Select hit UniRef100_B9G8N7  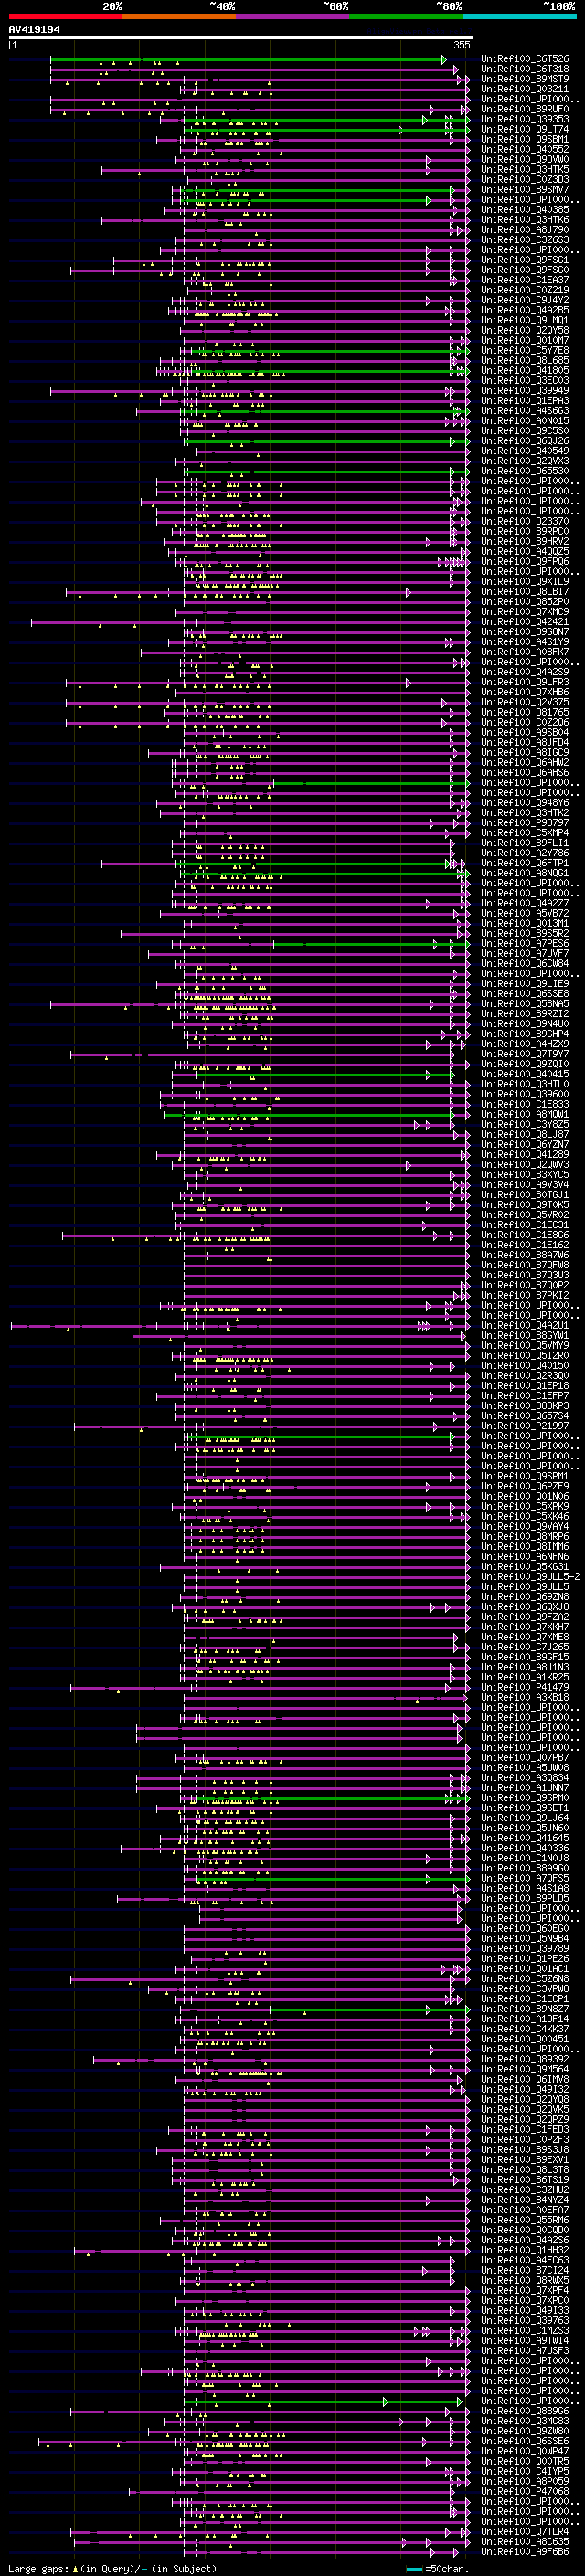coord(525,632)
